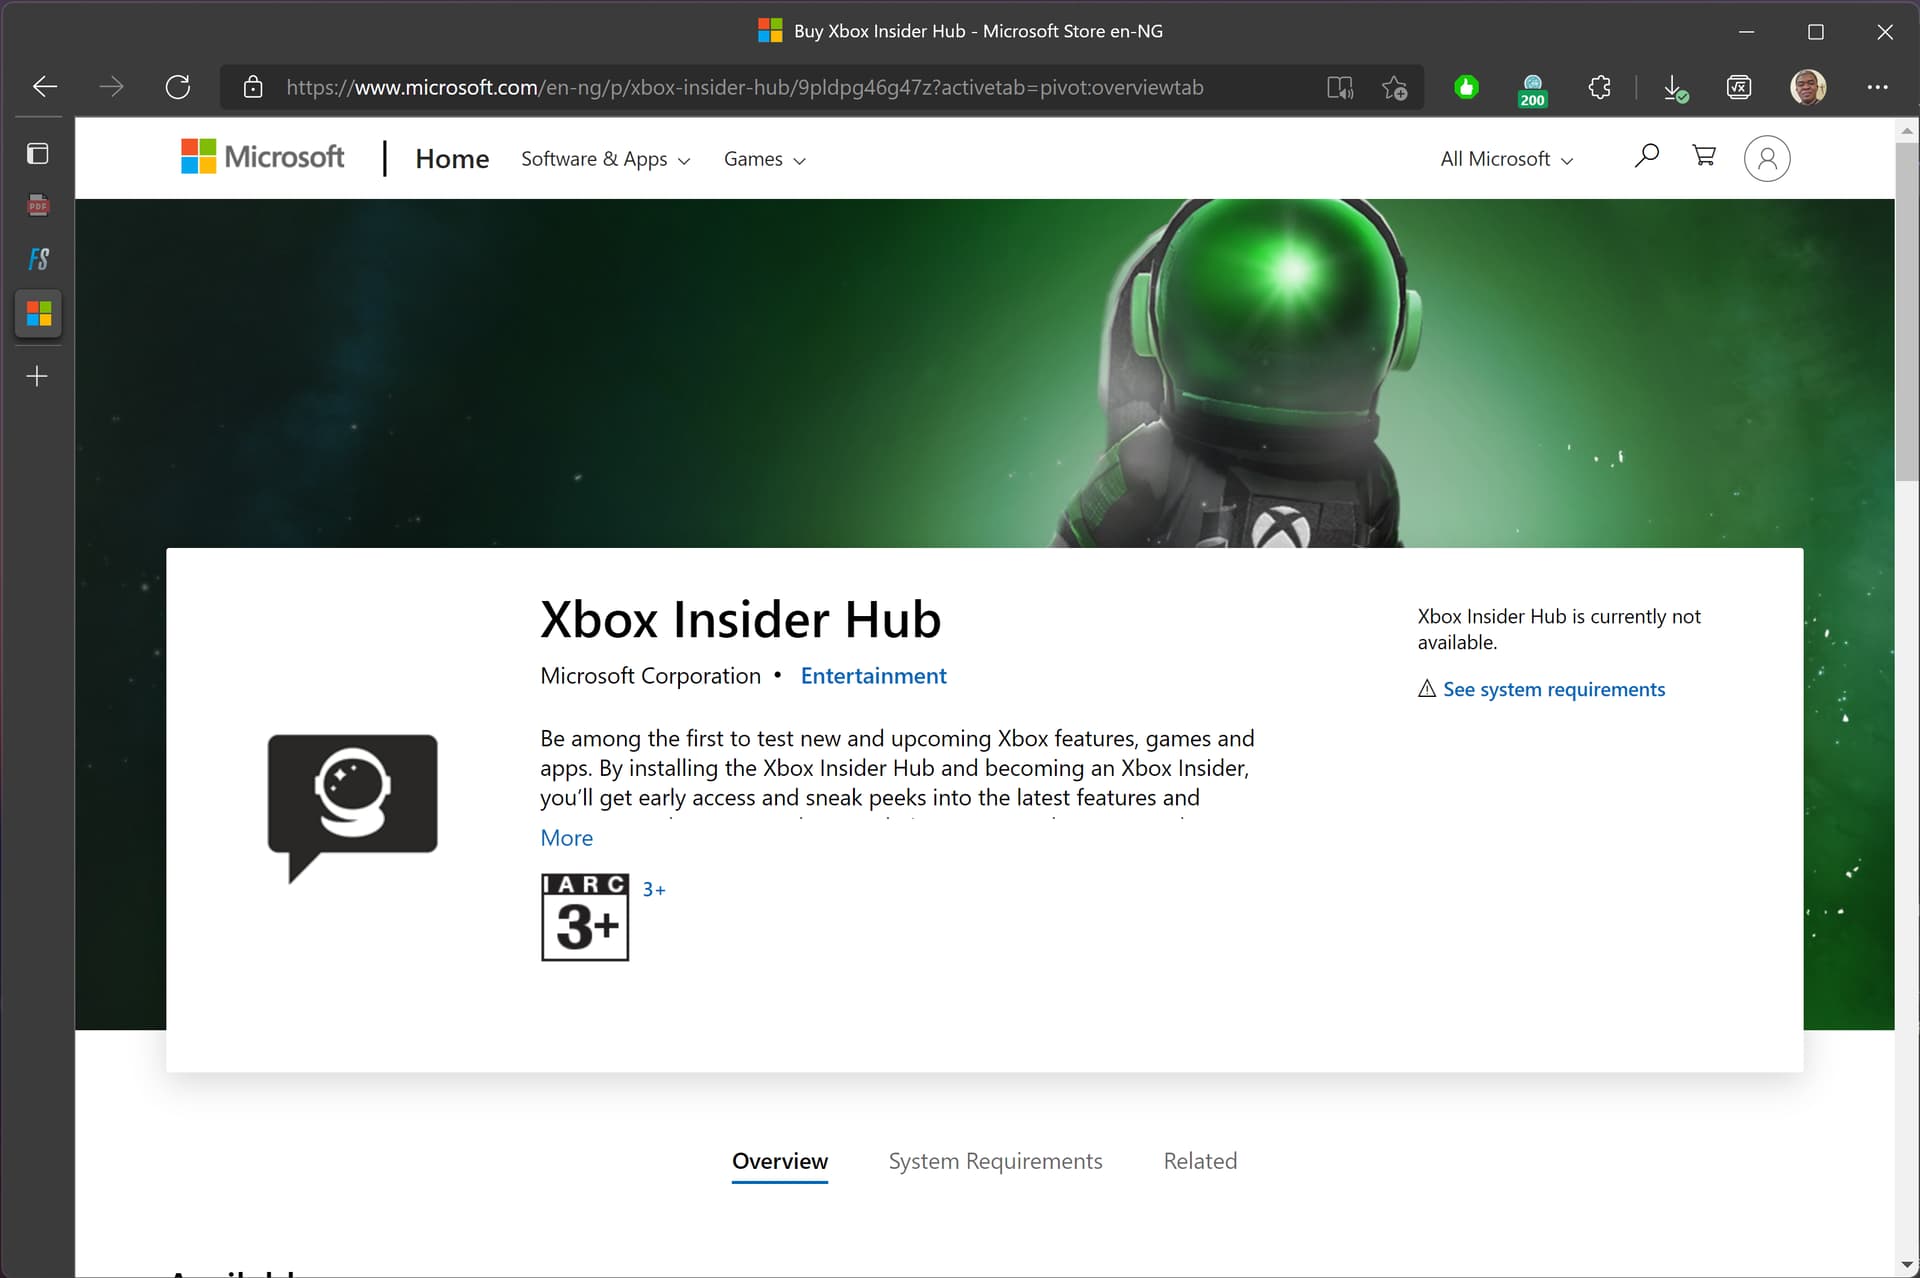Expand the All Microsoft menu

pos(1506,159)
